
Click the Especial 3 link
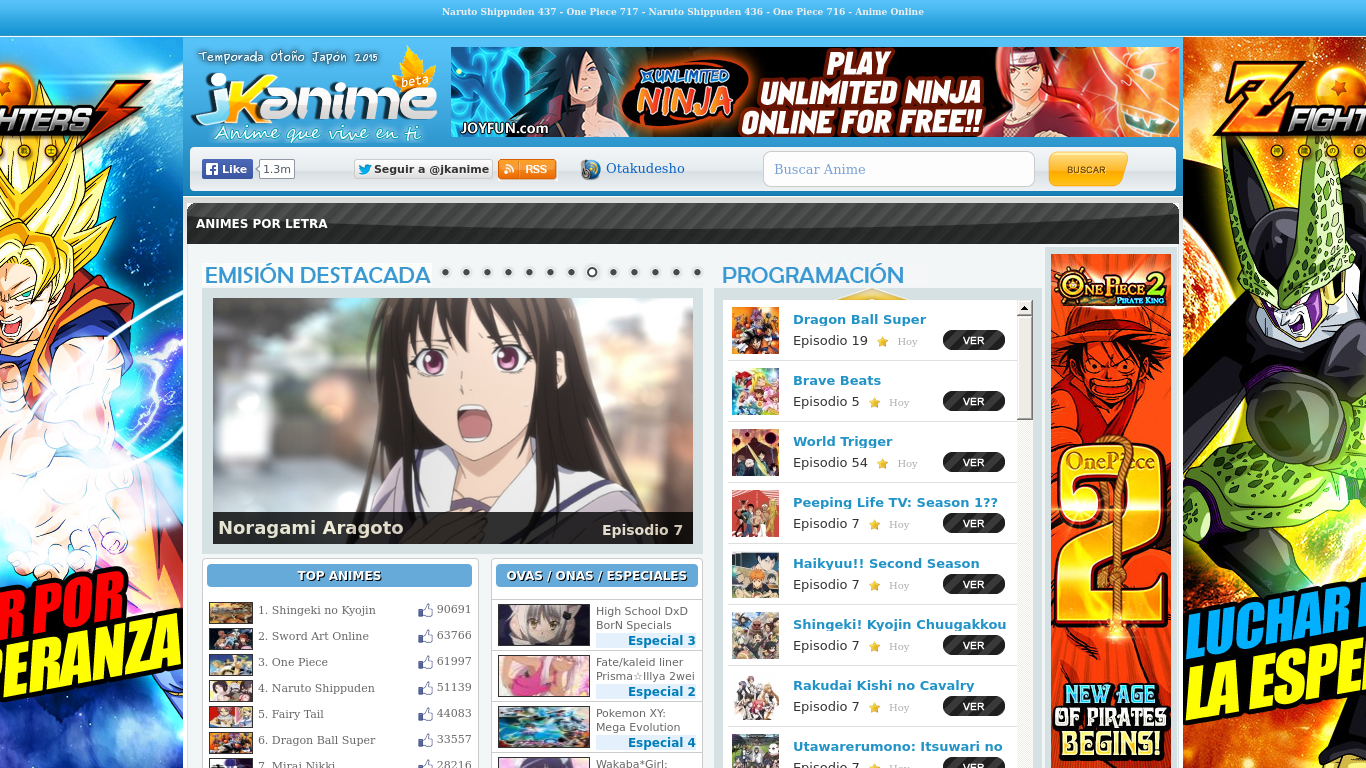[x=661, y=641]
